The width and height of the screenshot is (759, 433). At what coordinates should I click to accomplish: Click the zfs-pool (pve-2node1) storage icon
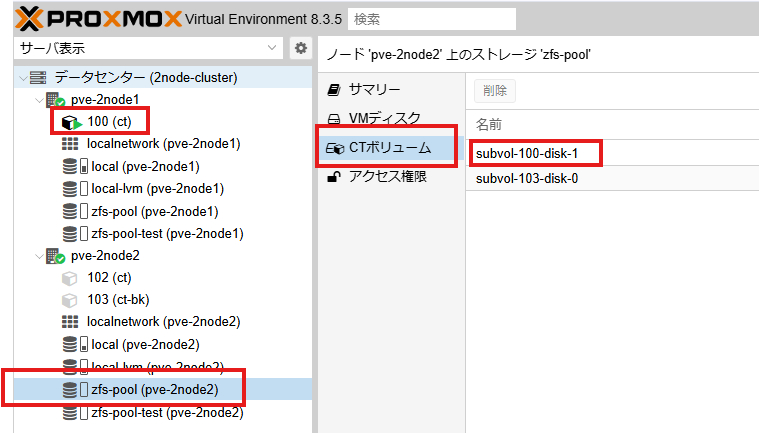[75, 211]
